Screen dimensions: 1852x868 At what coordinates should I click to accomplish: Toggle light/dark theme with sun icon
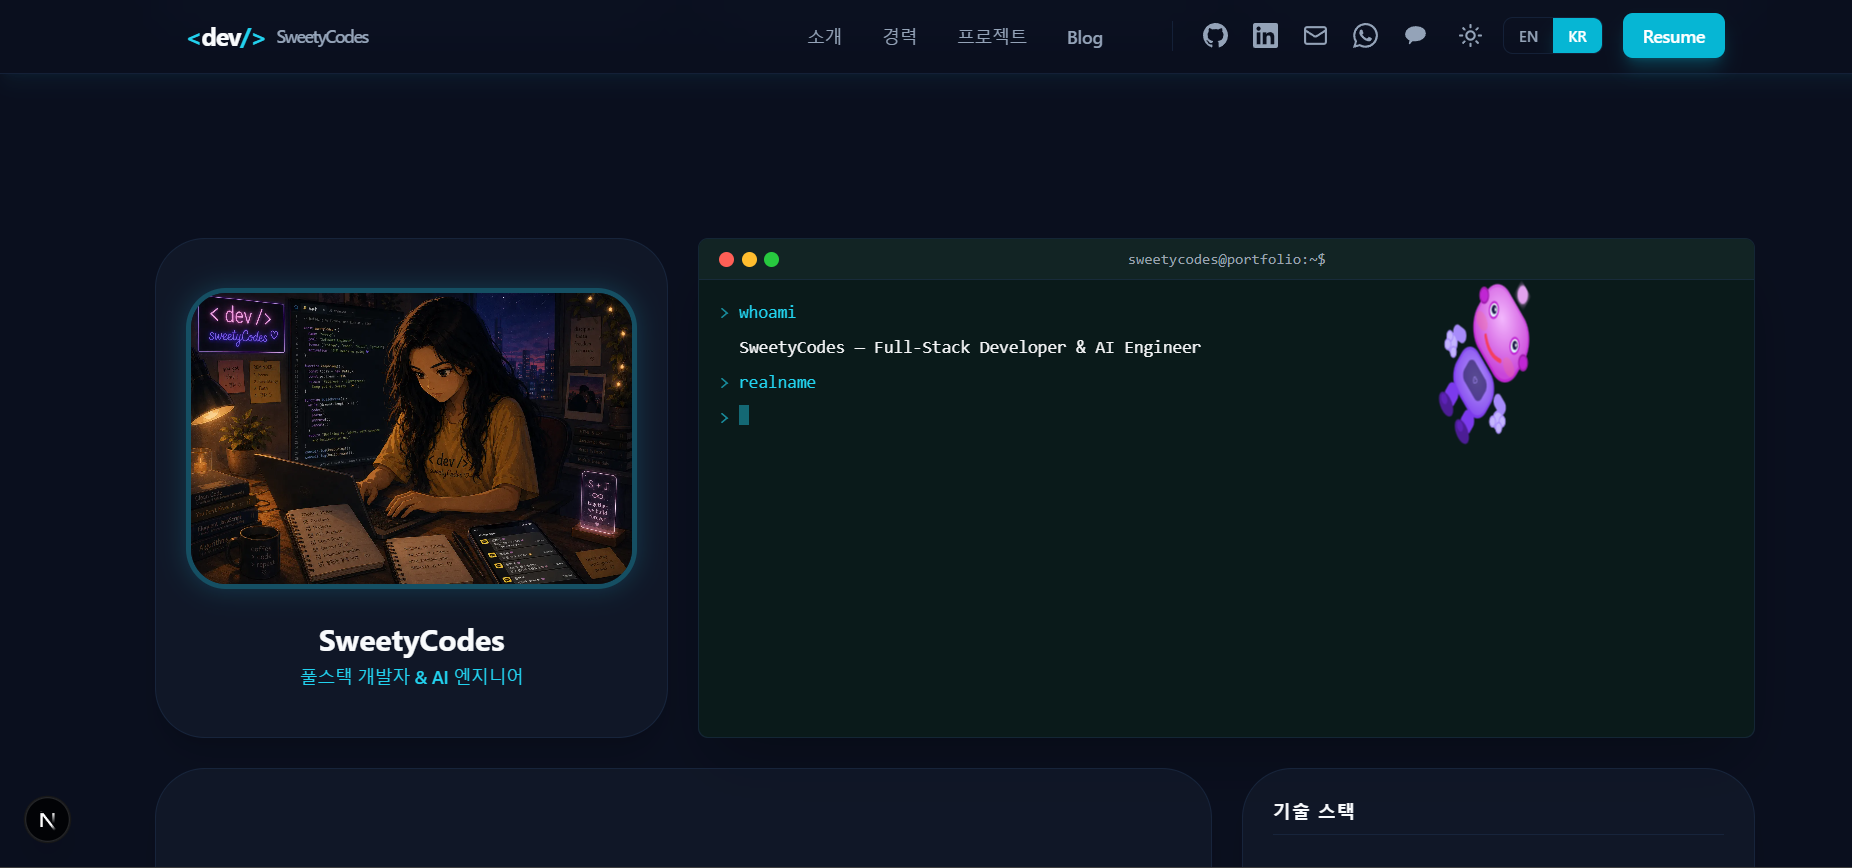pyautogui.click(x=1470, y=36)
